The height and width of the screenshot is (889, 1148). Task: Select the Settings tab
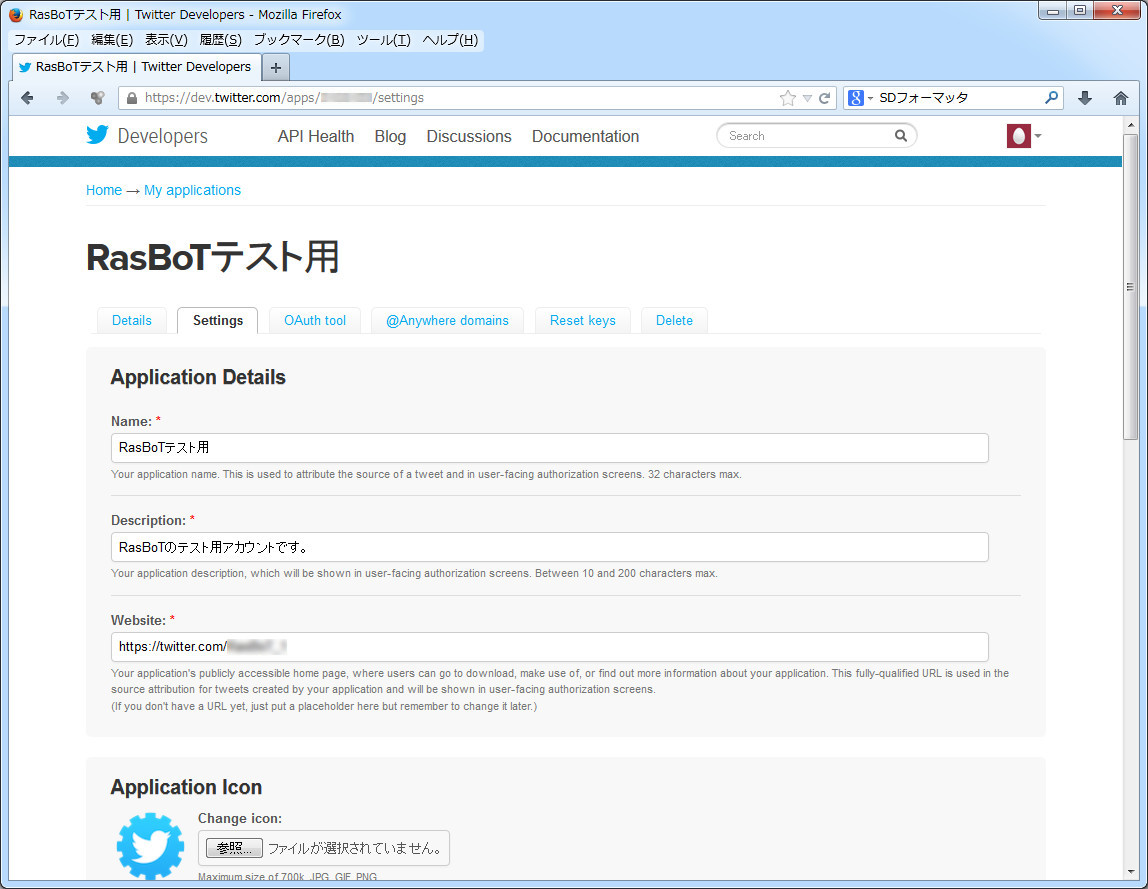[x=217, y=321]
